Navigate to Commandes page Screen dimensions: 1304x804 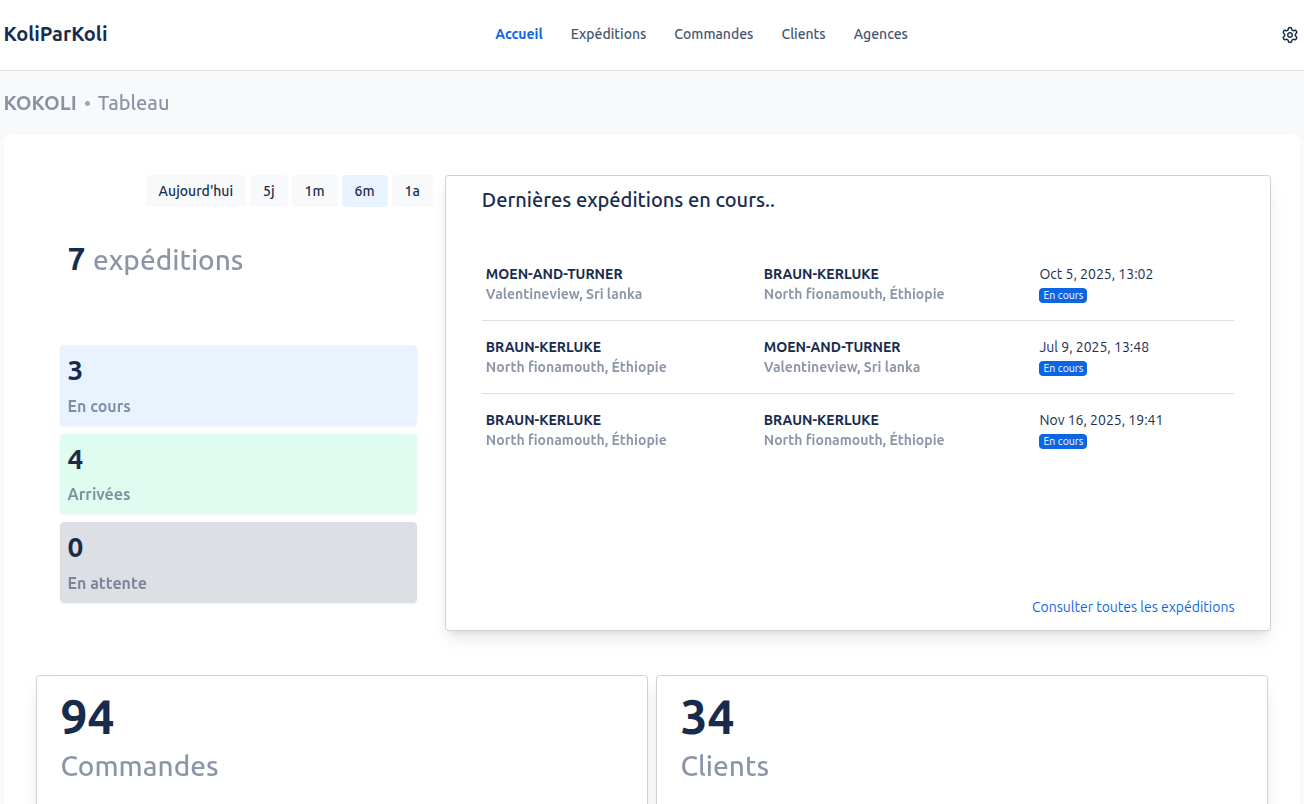713,34
